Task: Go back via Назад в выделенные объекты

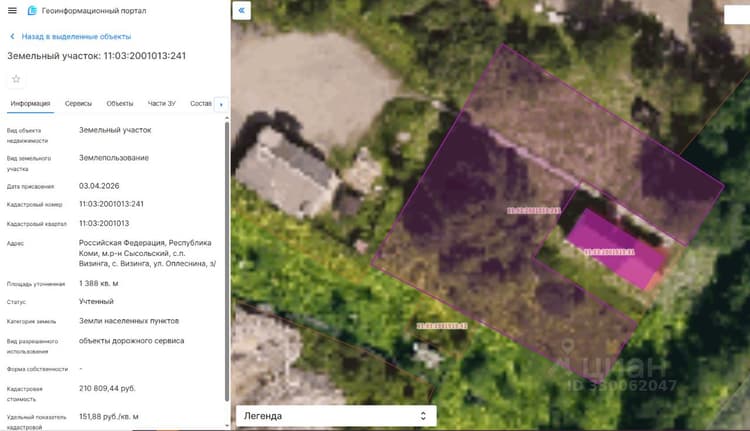Action: pos(76,36)
